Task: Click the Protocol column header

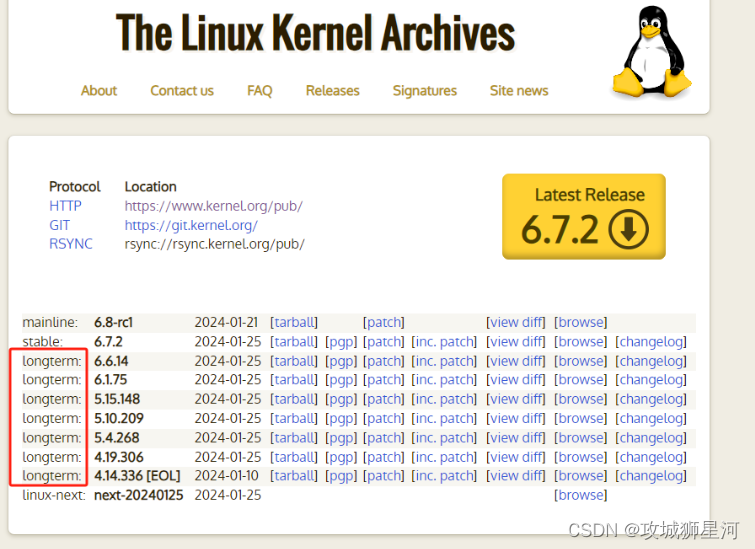Action: pos(75,187)
